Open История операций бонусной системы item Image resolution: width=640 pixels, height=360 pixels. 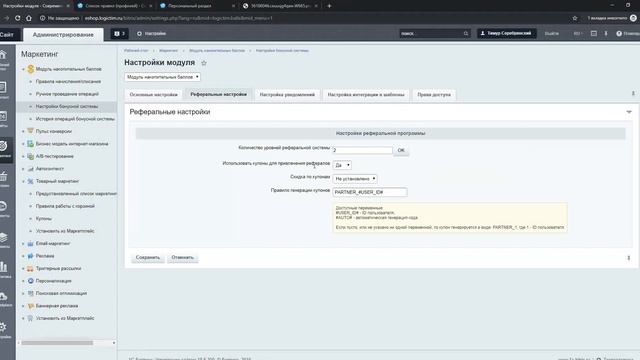75,119
